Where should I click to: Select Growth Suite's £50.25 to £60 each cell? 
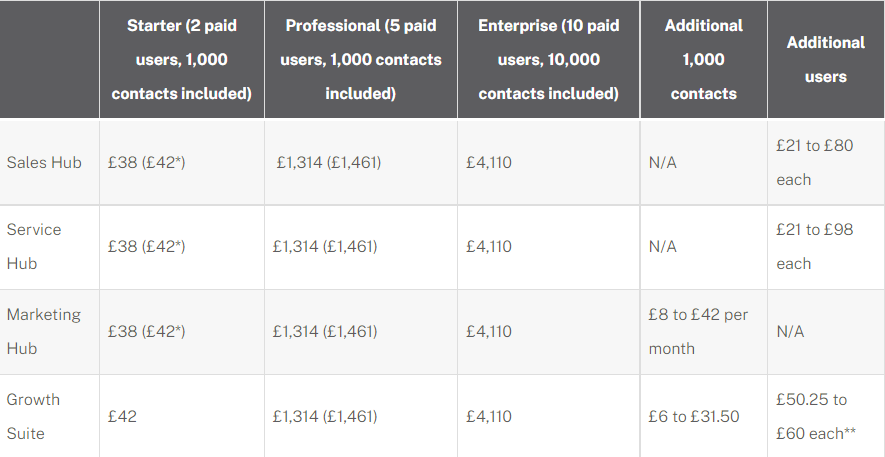[x=816, y=416]
